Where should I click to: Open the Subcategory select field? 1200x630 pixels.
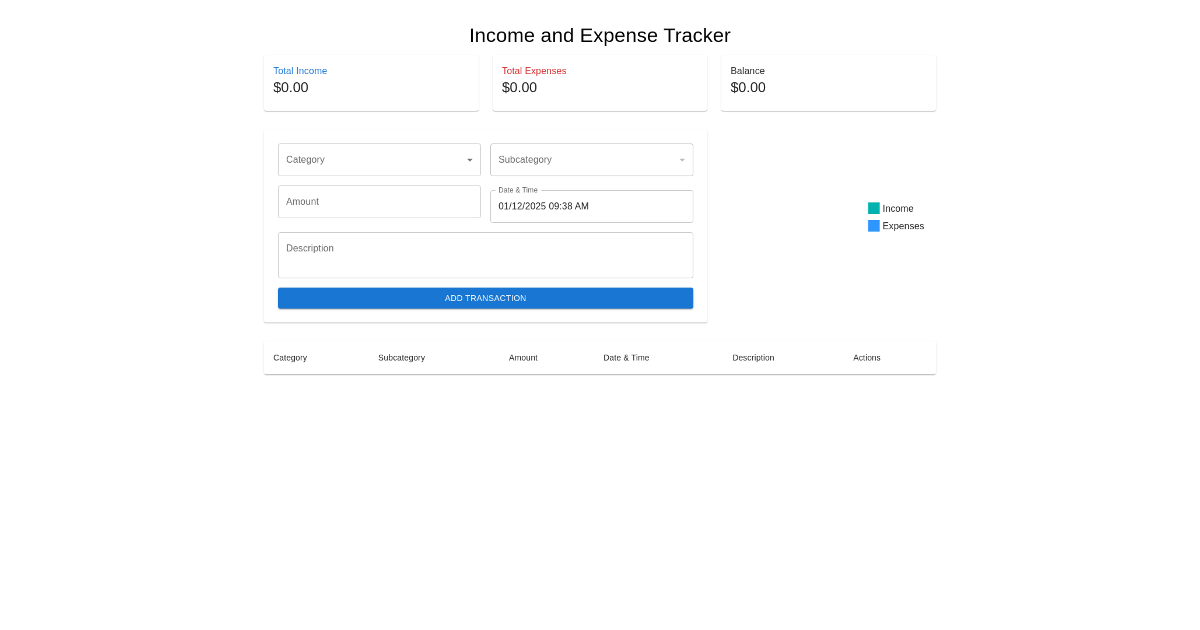pos(591,160)
